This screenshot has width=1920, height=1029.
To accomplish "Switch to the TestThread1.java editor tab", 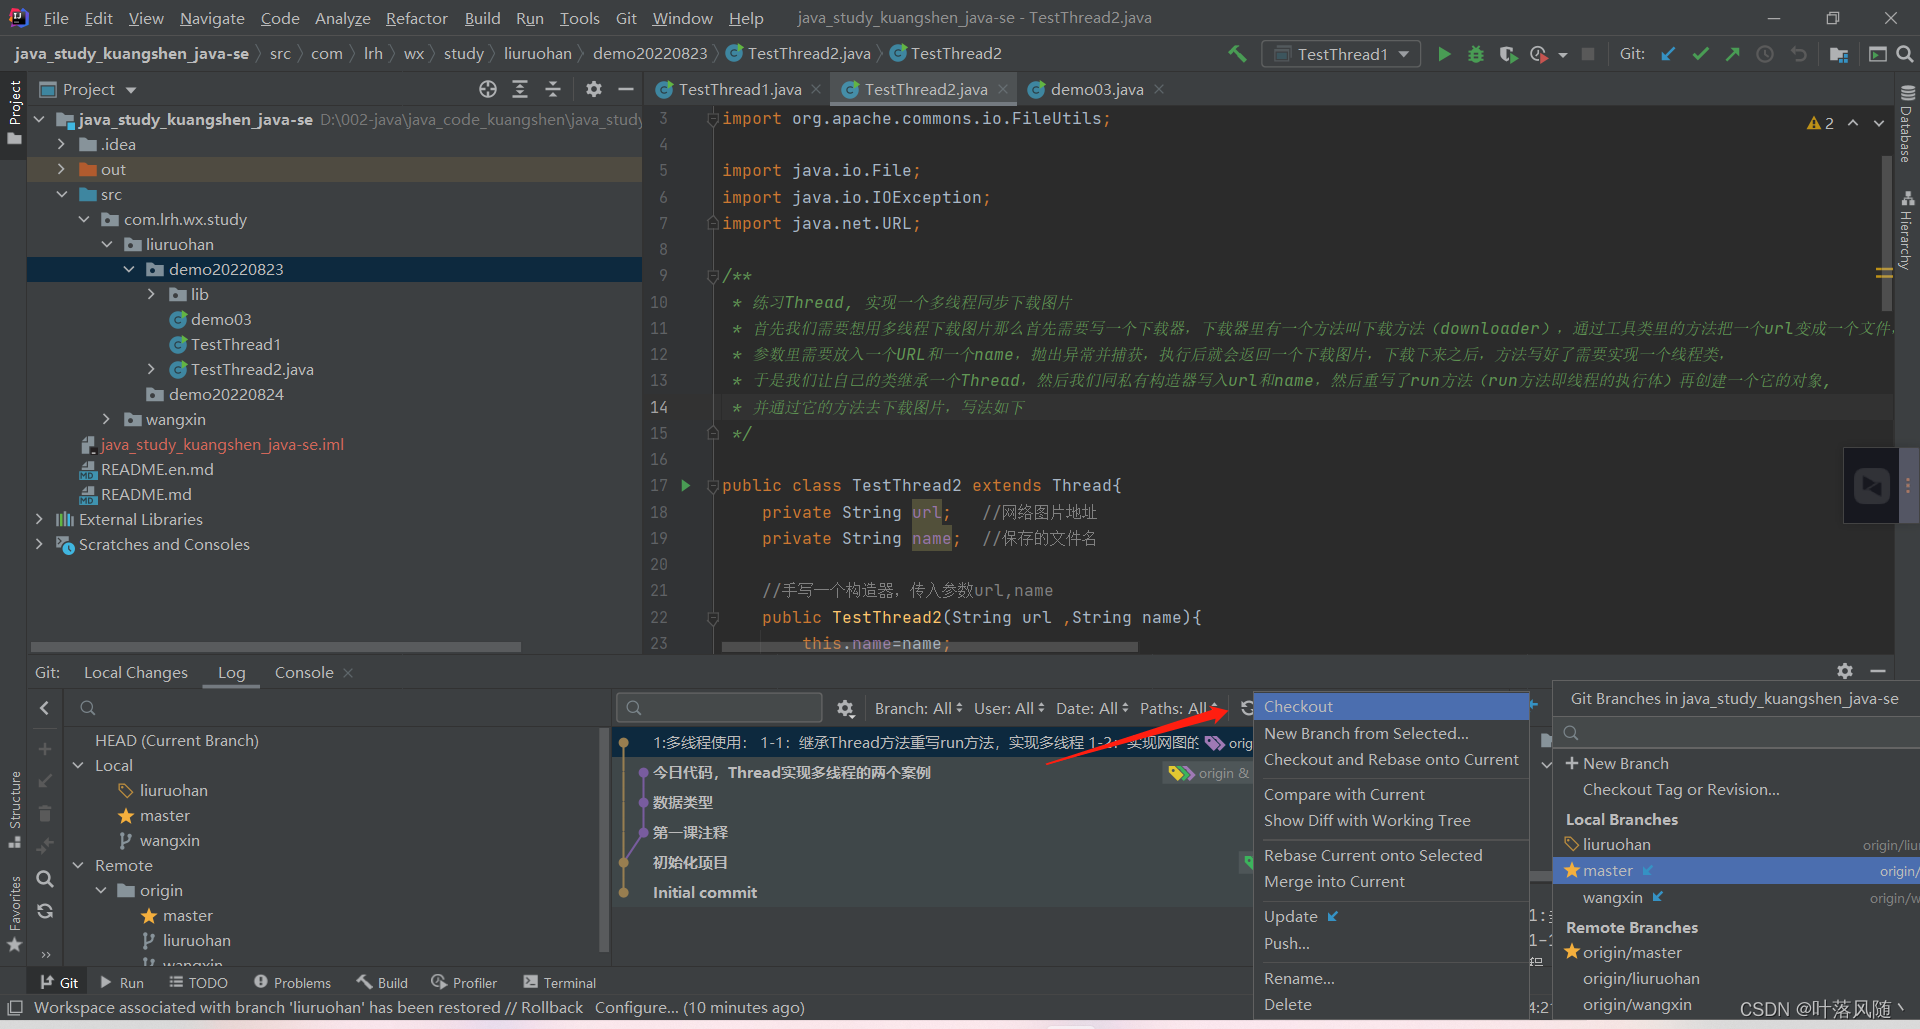I will pyautogui.click(x=740, y=89).
